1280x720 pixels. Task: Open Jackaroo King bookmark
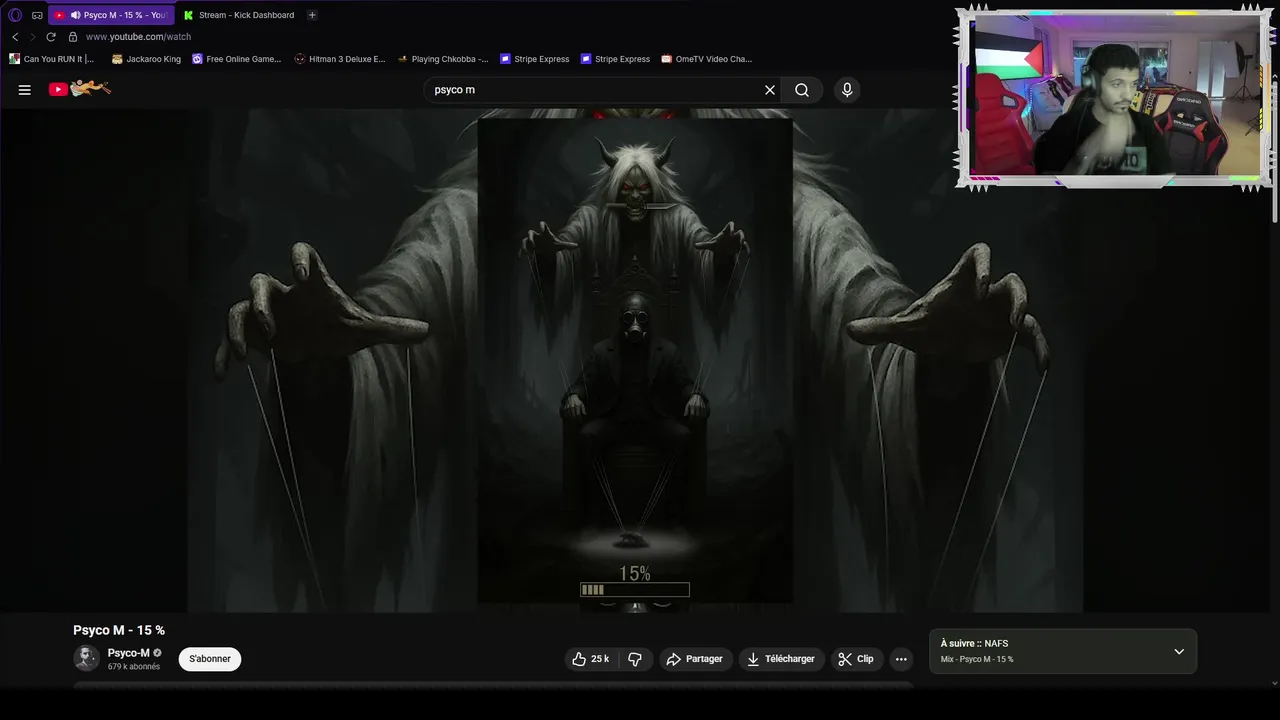click(146, 59)
